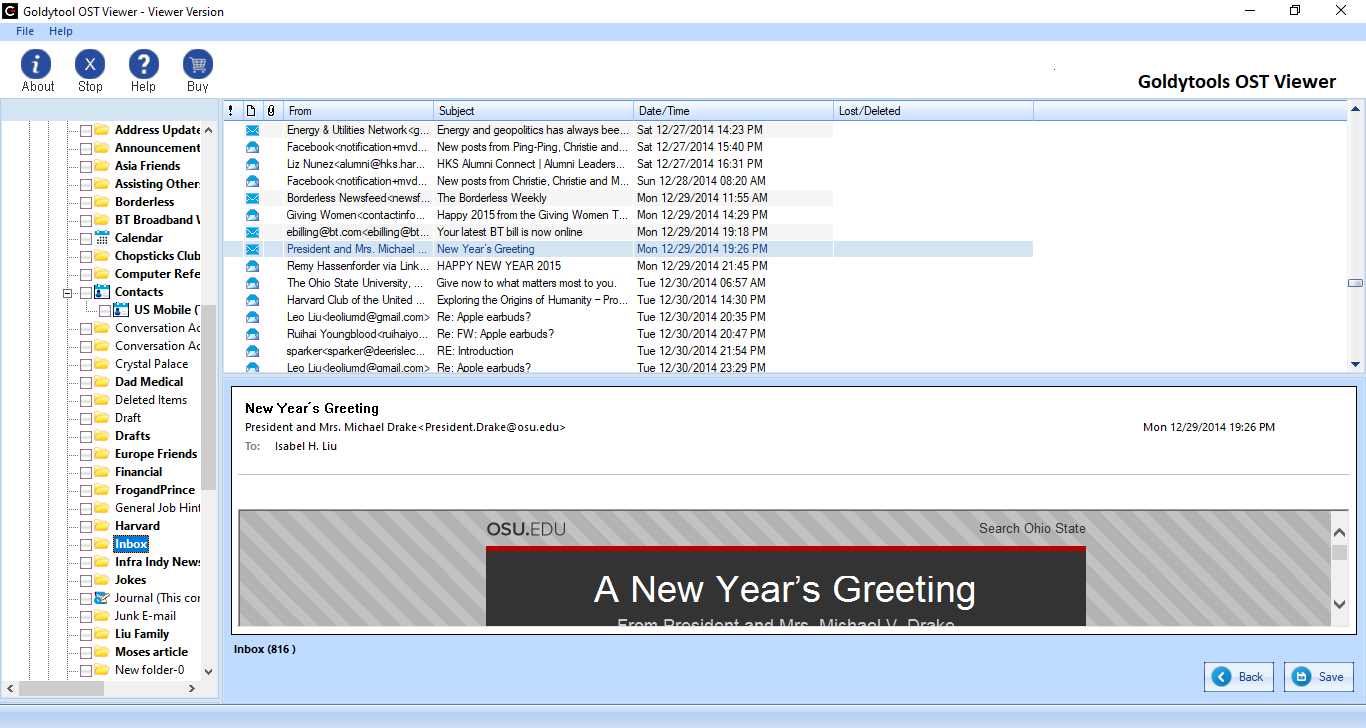Select the HAPPY NEW YEAR 2015 email row

coord(628,266)
